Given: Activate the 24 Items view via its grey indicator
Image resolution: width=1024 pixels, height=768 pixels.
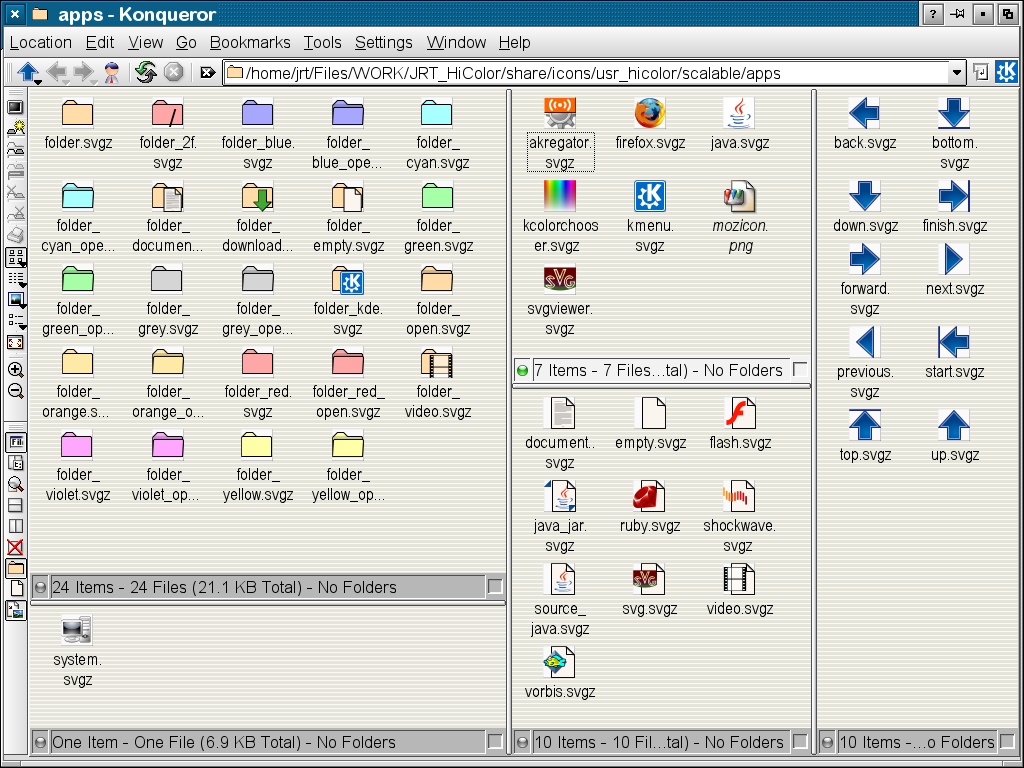Looking at the screenshot, I should pyautogui.click(x=40, y=587).
